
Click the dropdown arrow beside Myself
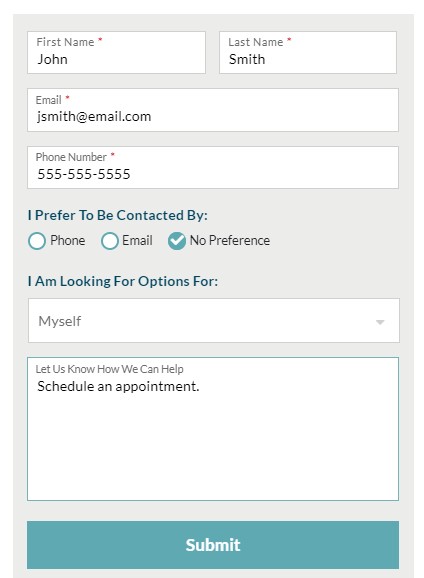tap(380, 322)
